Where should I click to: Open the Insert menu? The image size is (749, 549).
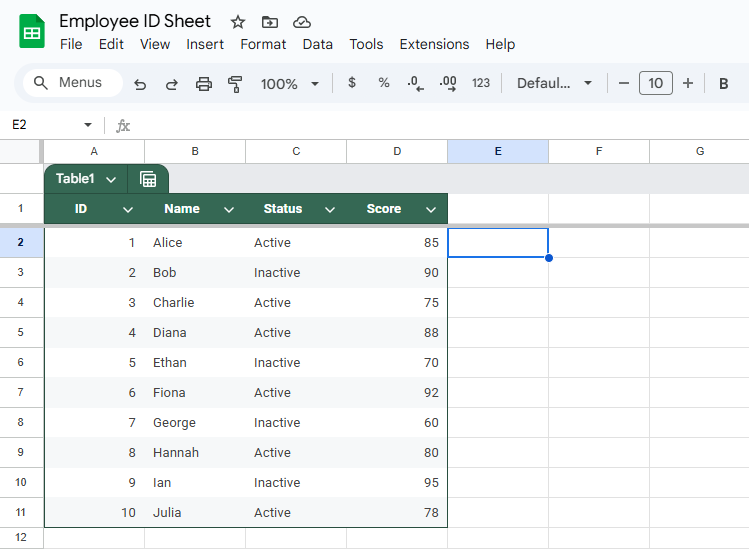pyautogui.click(x=204, y=44)
